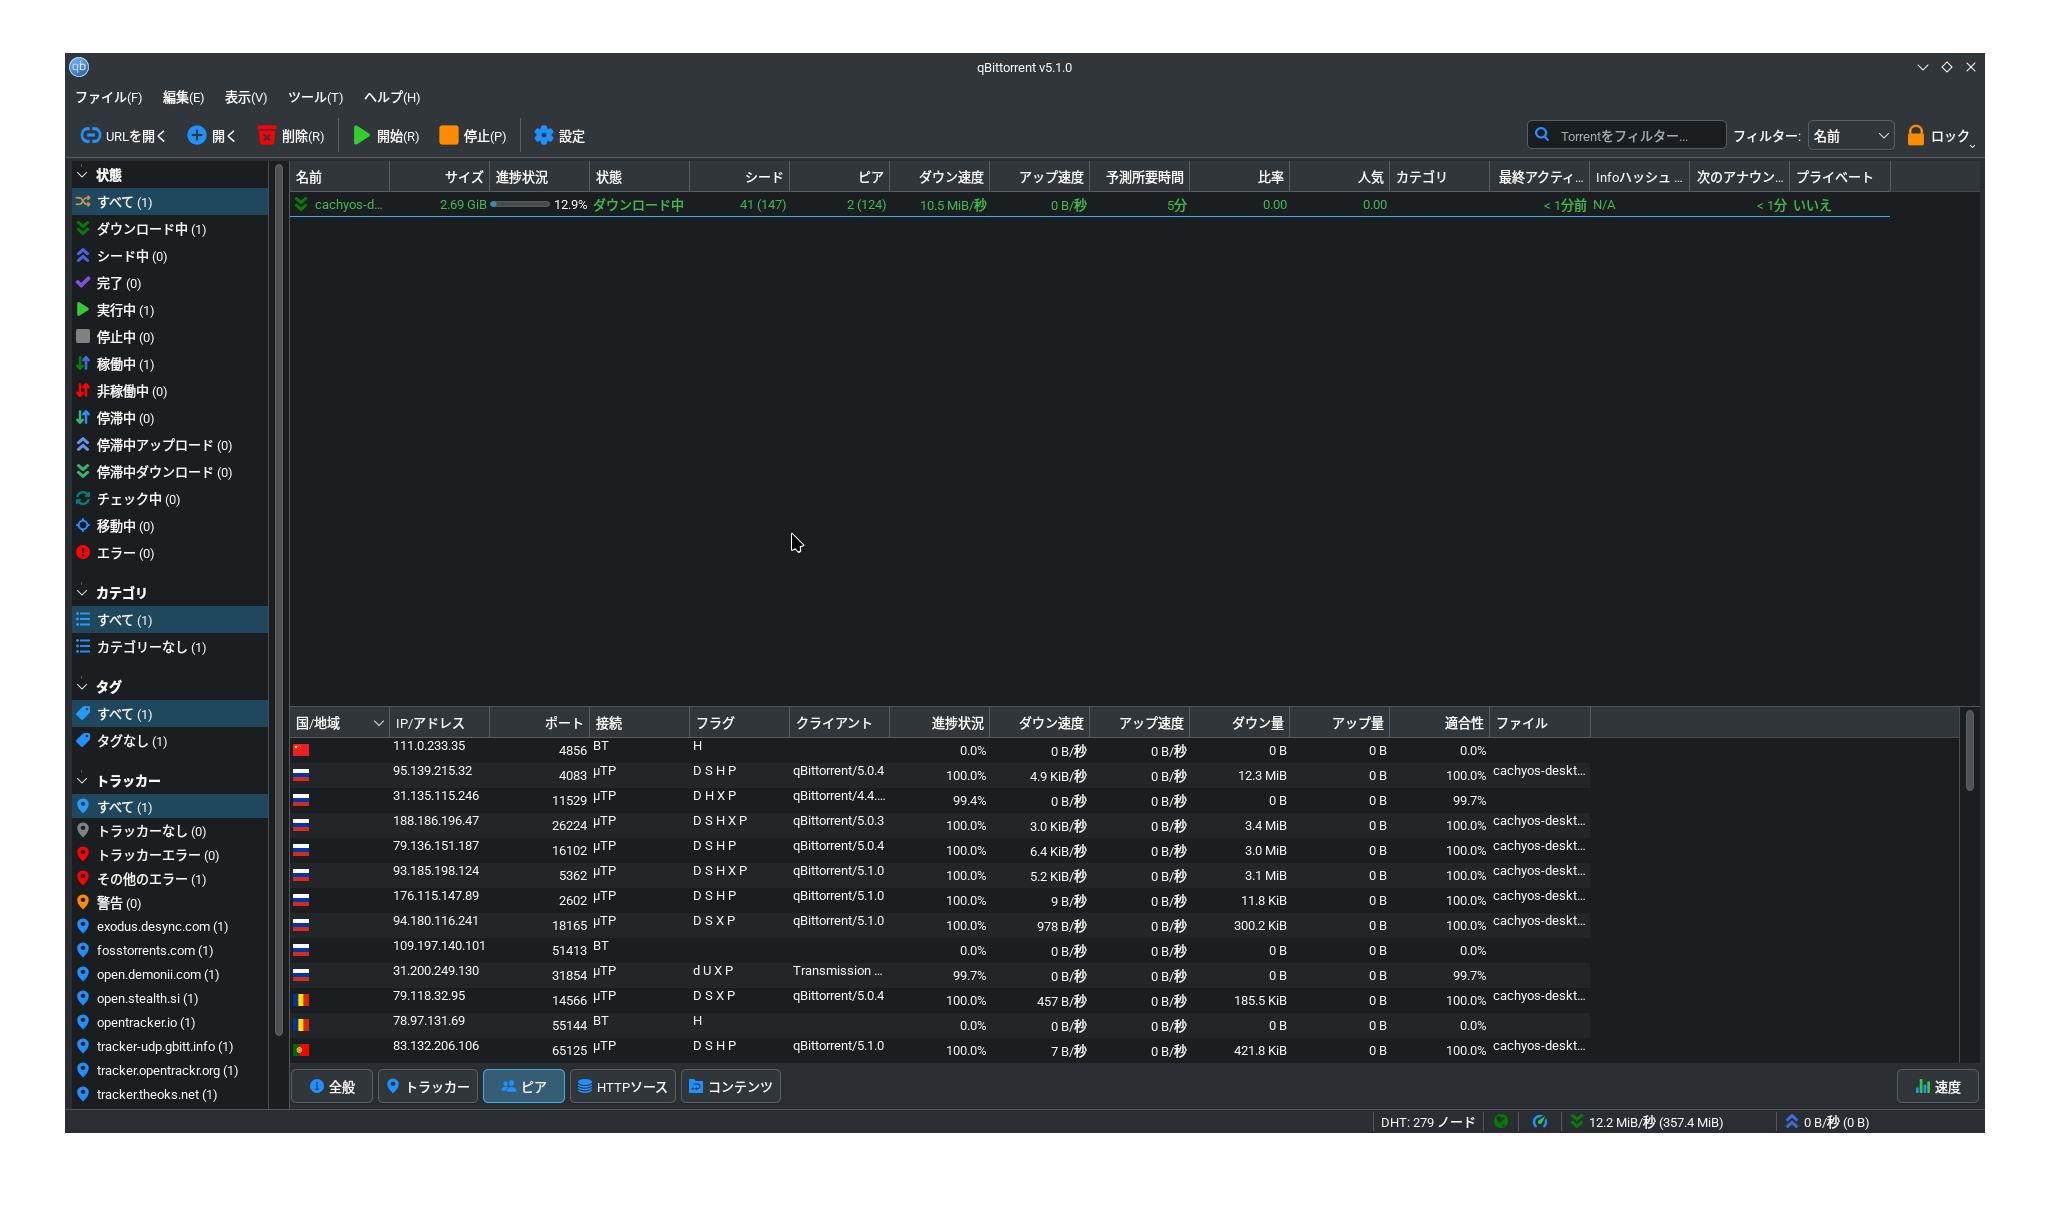Select 停滞中アップロード (0) status filter
The height and width of the screenshot is (1210, 2050).
point(170,445)
